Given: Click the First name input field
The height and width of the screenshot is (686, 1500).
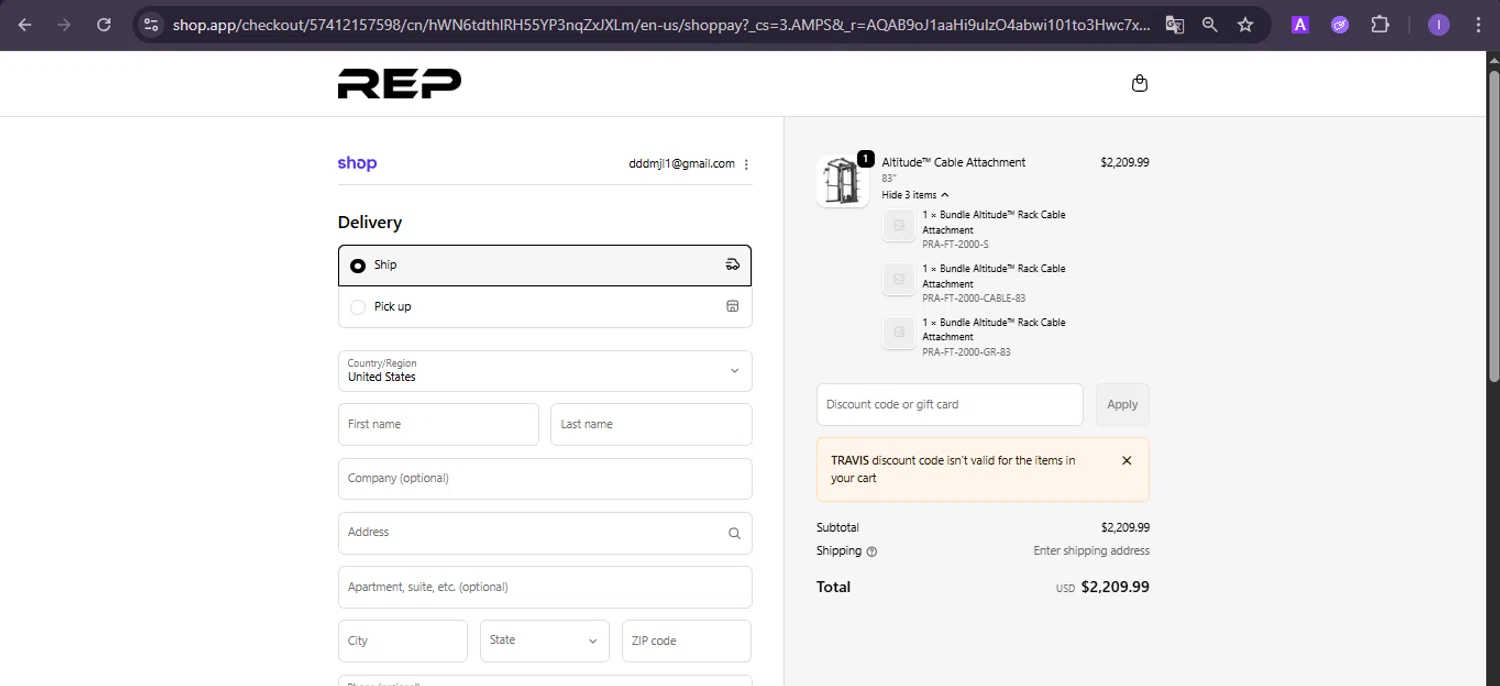Looking at the screenshot, I should click(438, 424).
